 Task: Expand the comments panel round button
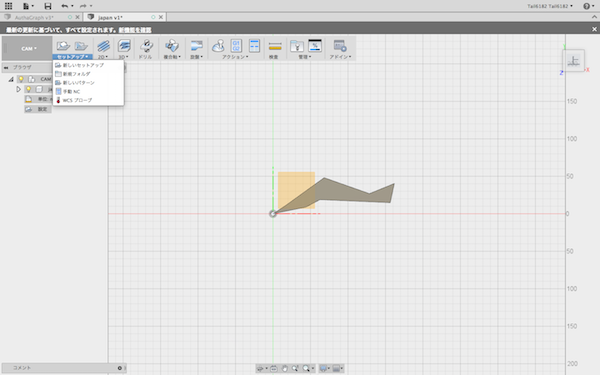tap(120, 368)
